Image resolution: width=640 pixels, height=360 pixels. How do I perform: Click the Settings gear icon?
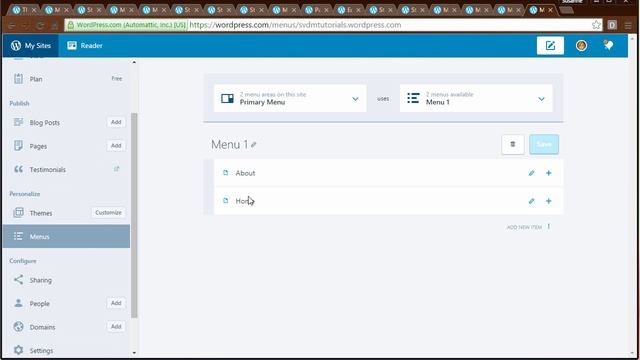tap(18, 350)
